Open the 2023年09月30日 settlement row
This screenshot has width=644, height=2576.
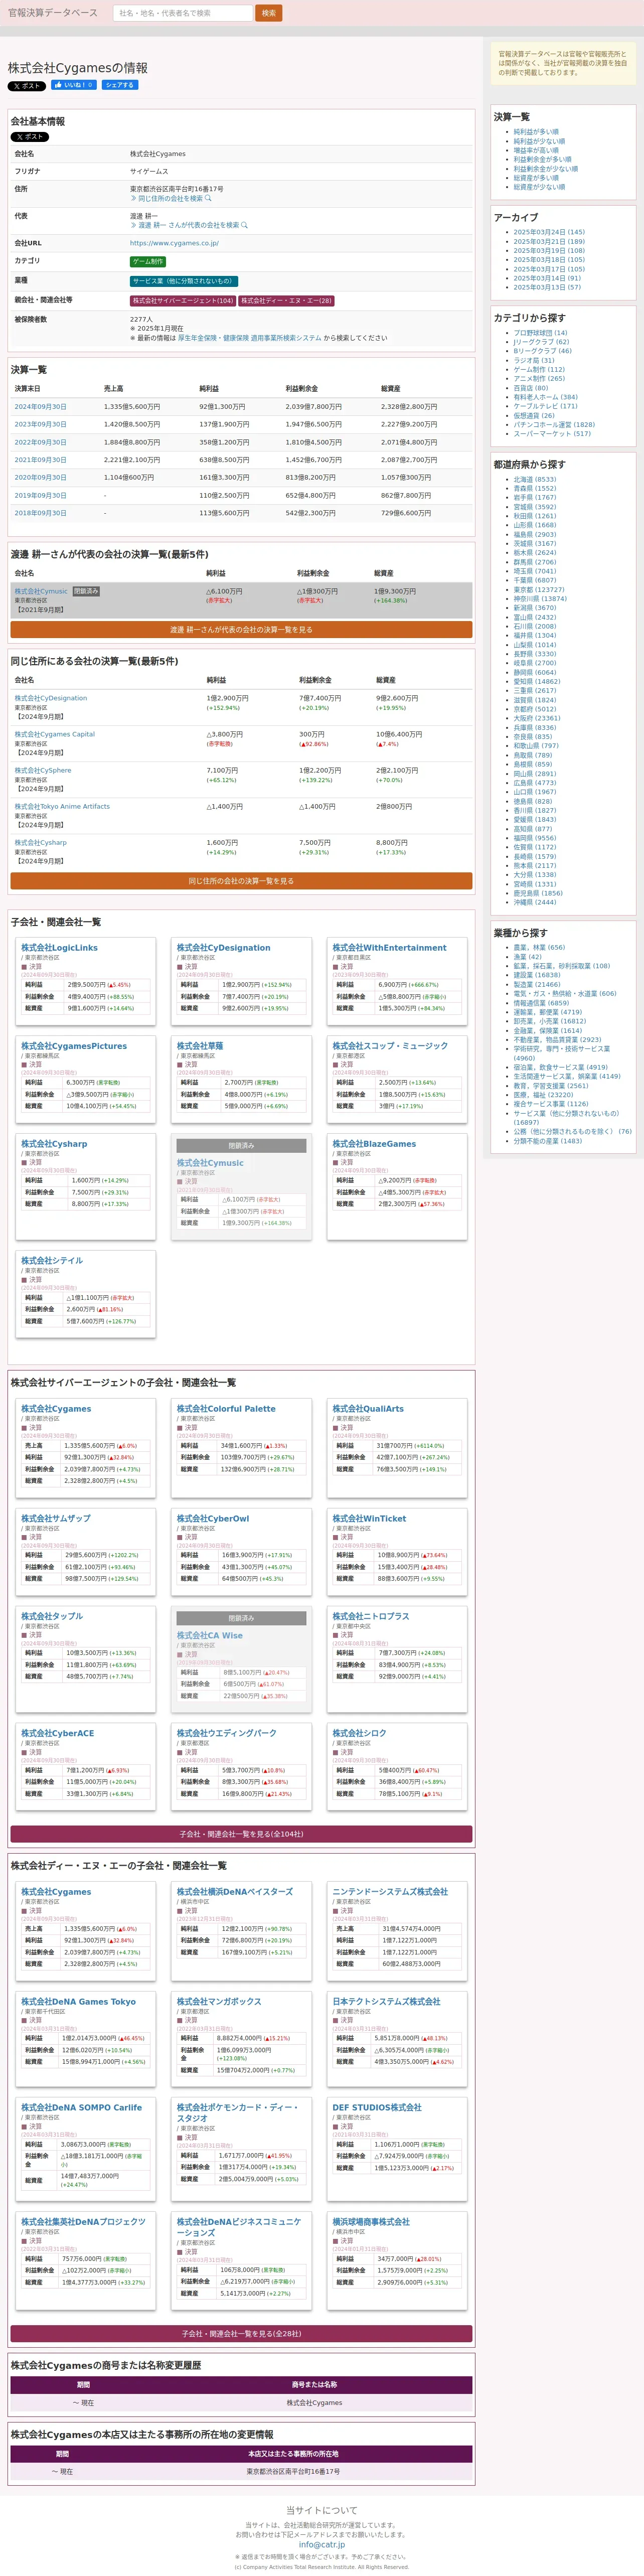click(40, 424)
